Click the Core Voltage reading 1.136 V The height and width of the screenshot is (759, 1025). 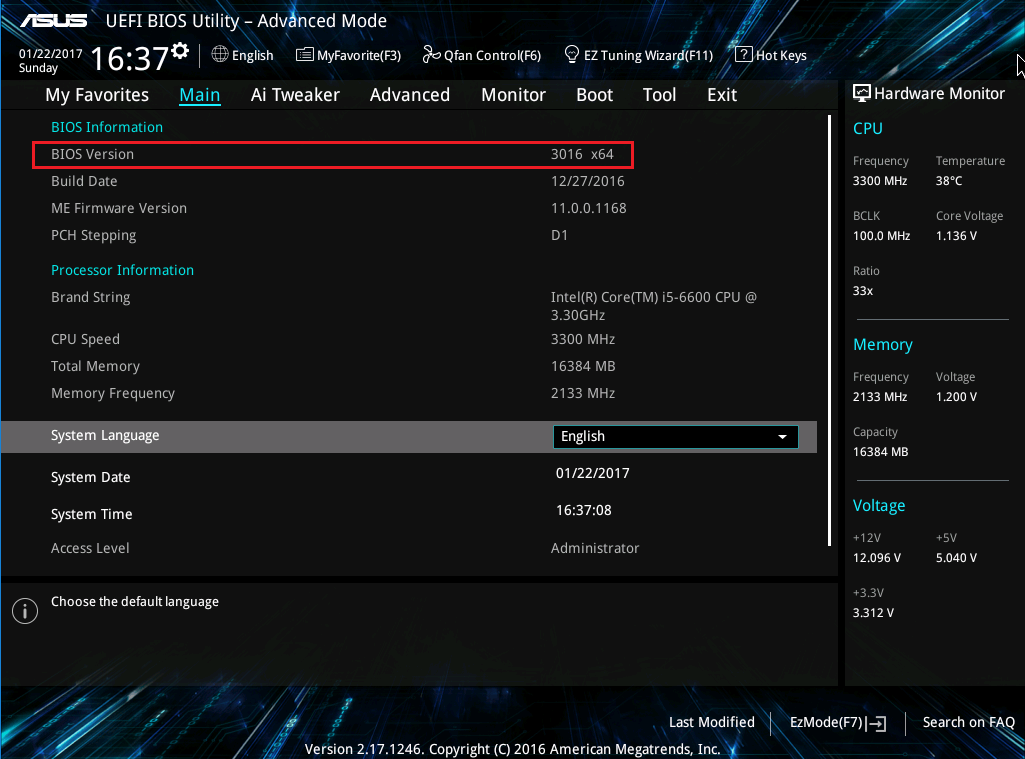[956, 236]
